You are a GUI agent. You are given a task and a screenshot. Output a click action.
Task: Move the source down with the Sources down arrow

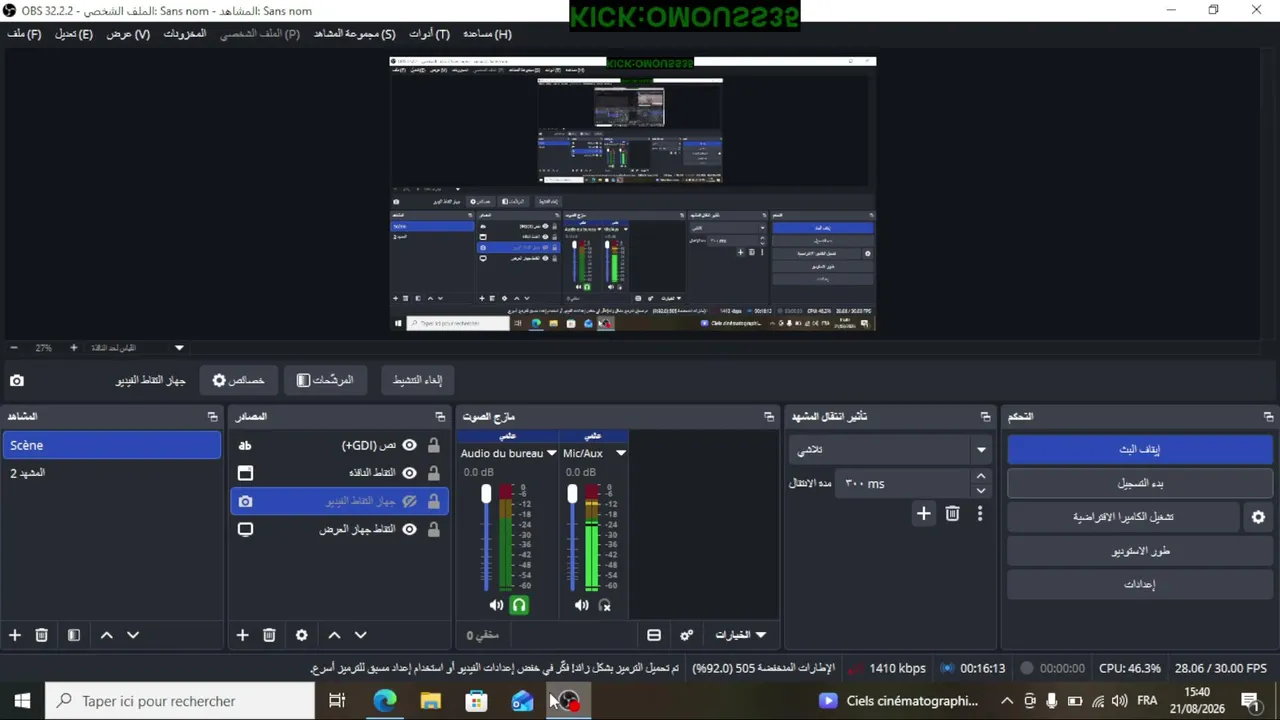361,635
